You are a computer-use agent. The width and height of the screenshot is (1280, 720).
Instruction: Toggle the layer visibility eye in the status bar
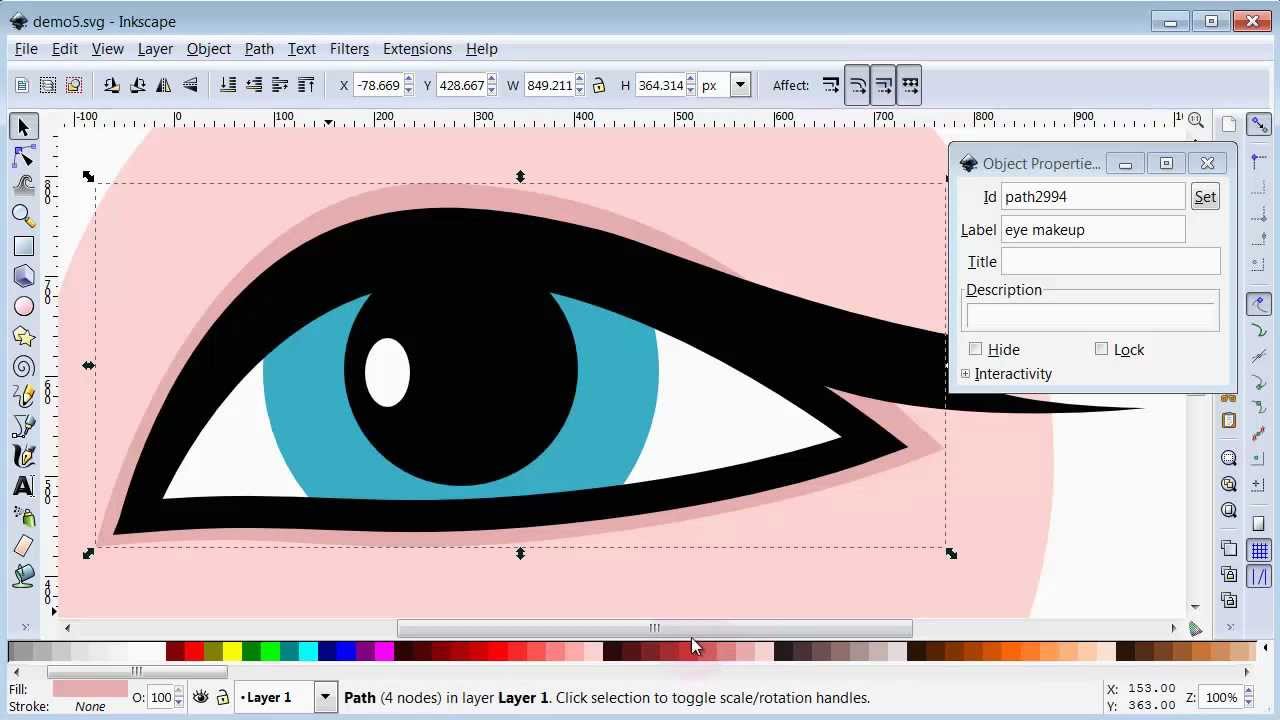click(x=199, y=697)
